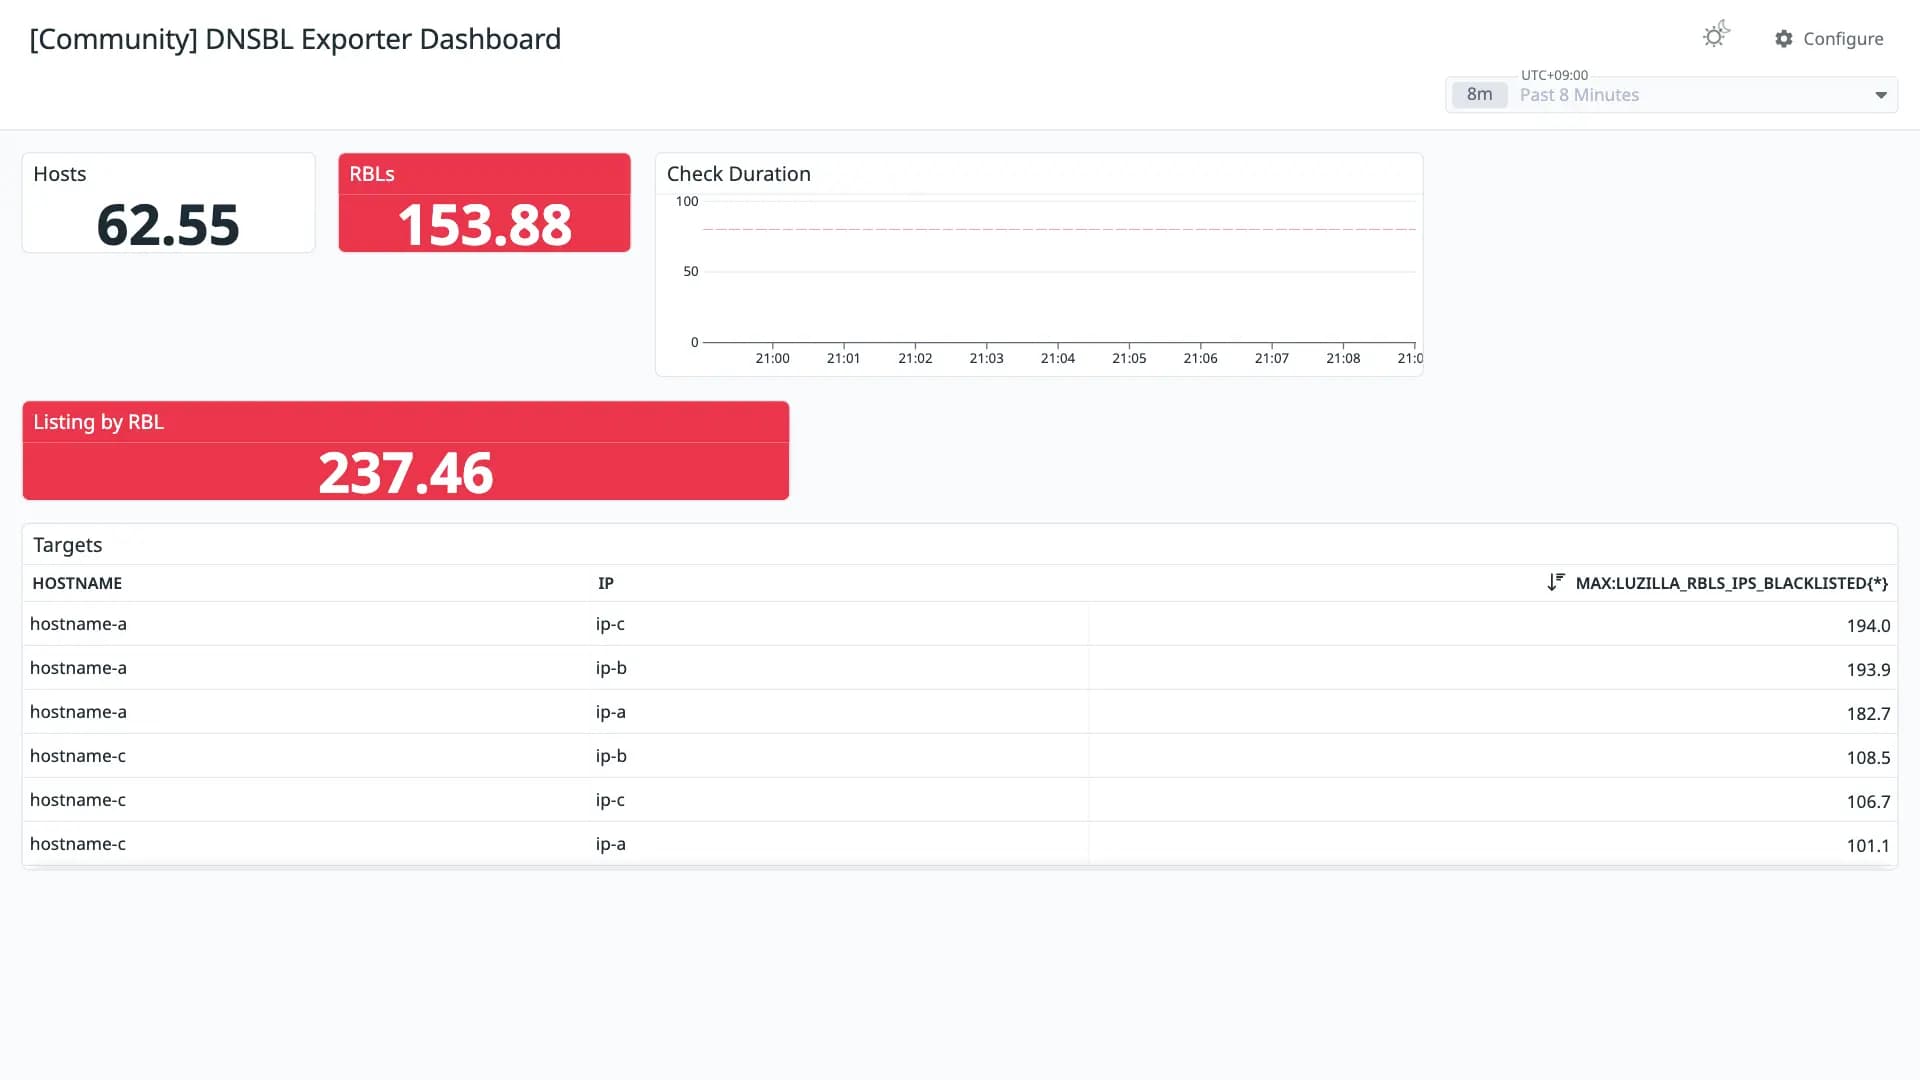Click ip-c cell in the 106.7 row
Viewport: 1920px width, 1080px height.
(x=610, y=801)
